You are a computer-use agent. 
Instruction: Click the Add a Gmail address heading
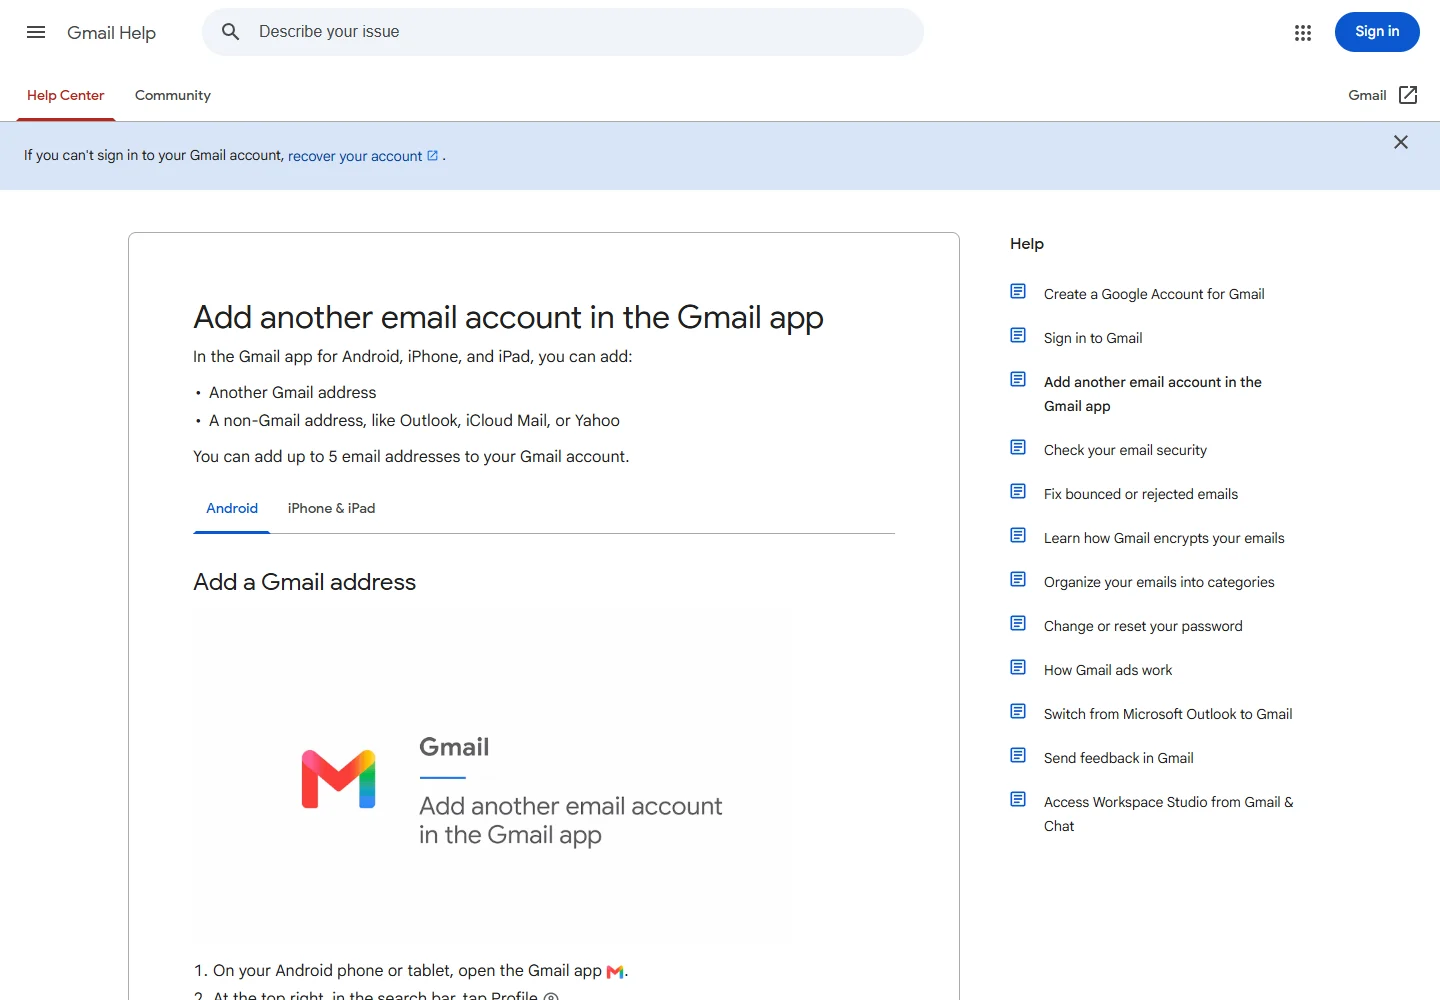304,582
